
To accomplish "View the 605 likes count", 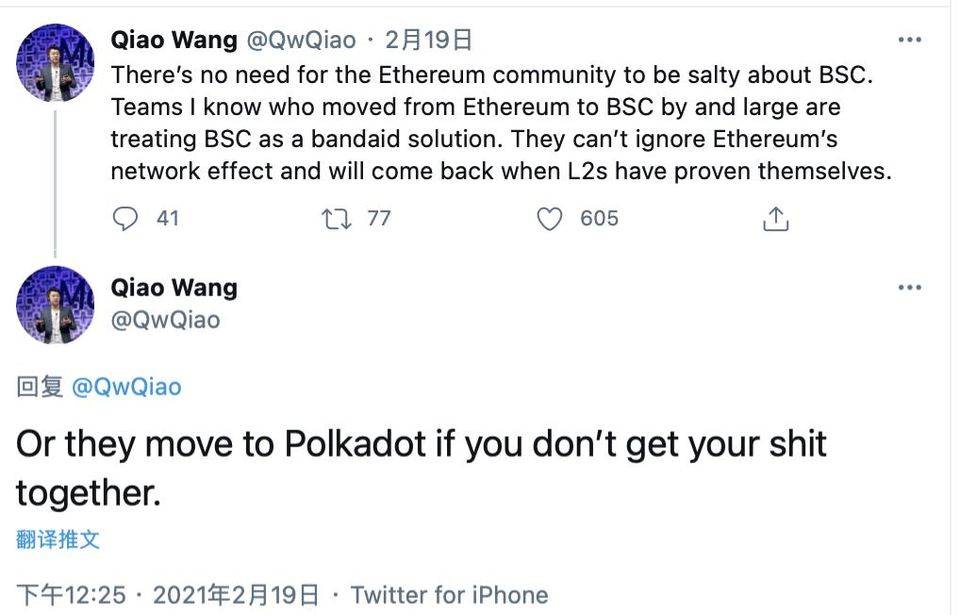I will coord(599,218).
